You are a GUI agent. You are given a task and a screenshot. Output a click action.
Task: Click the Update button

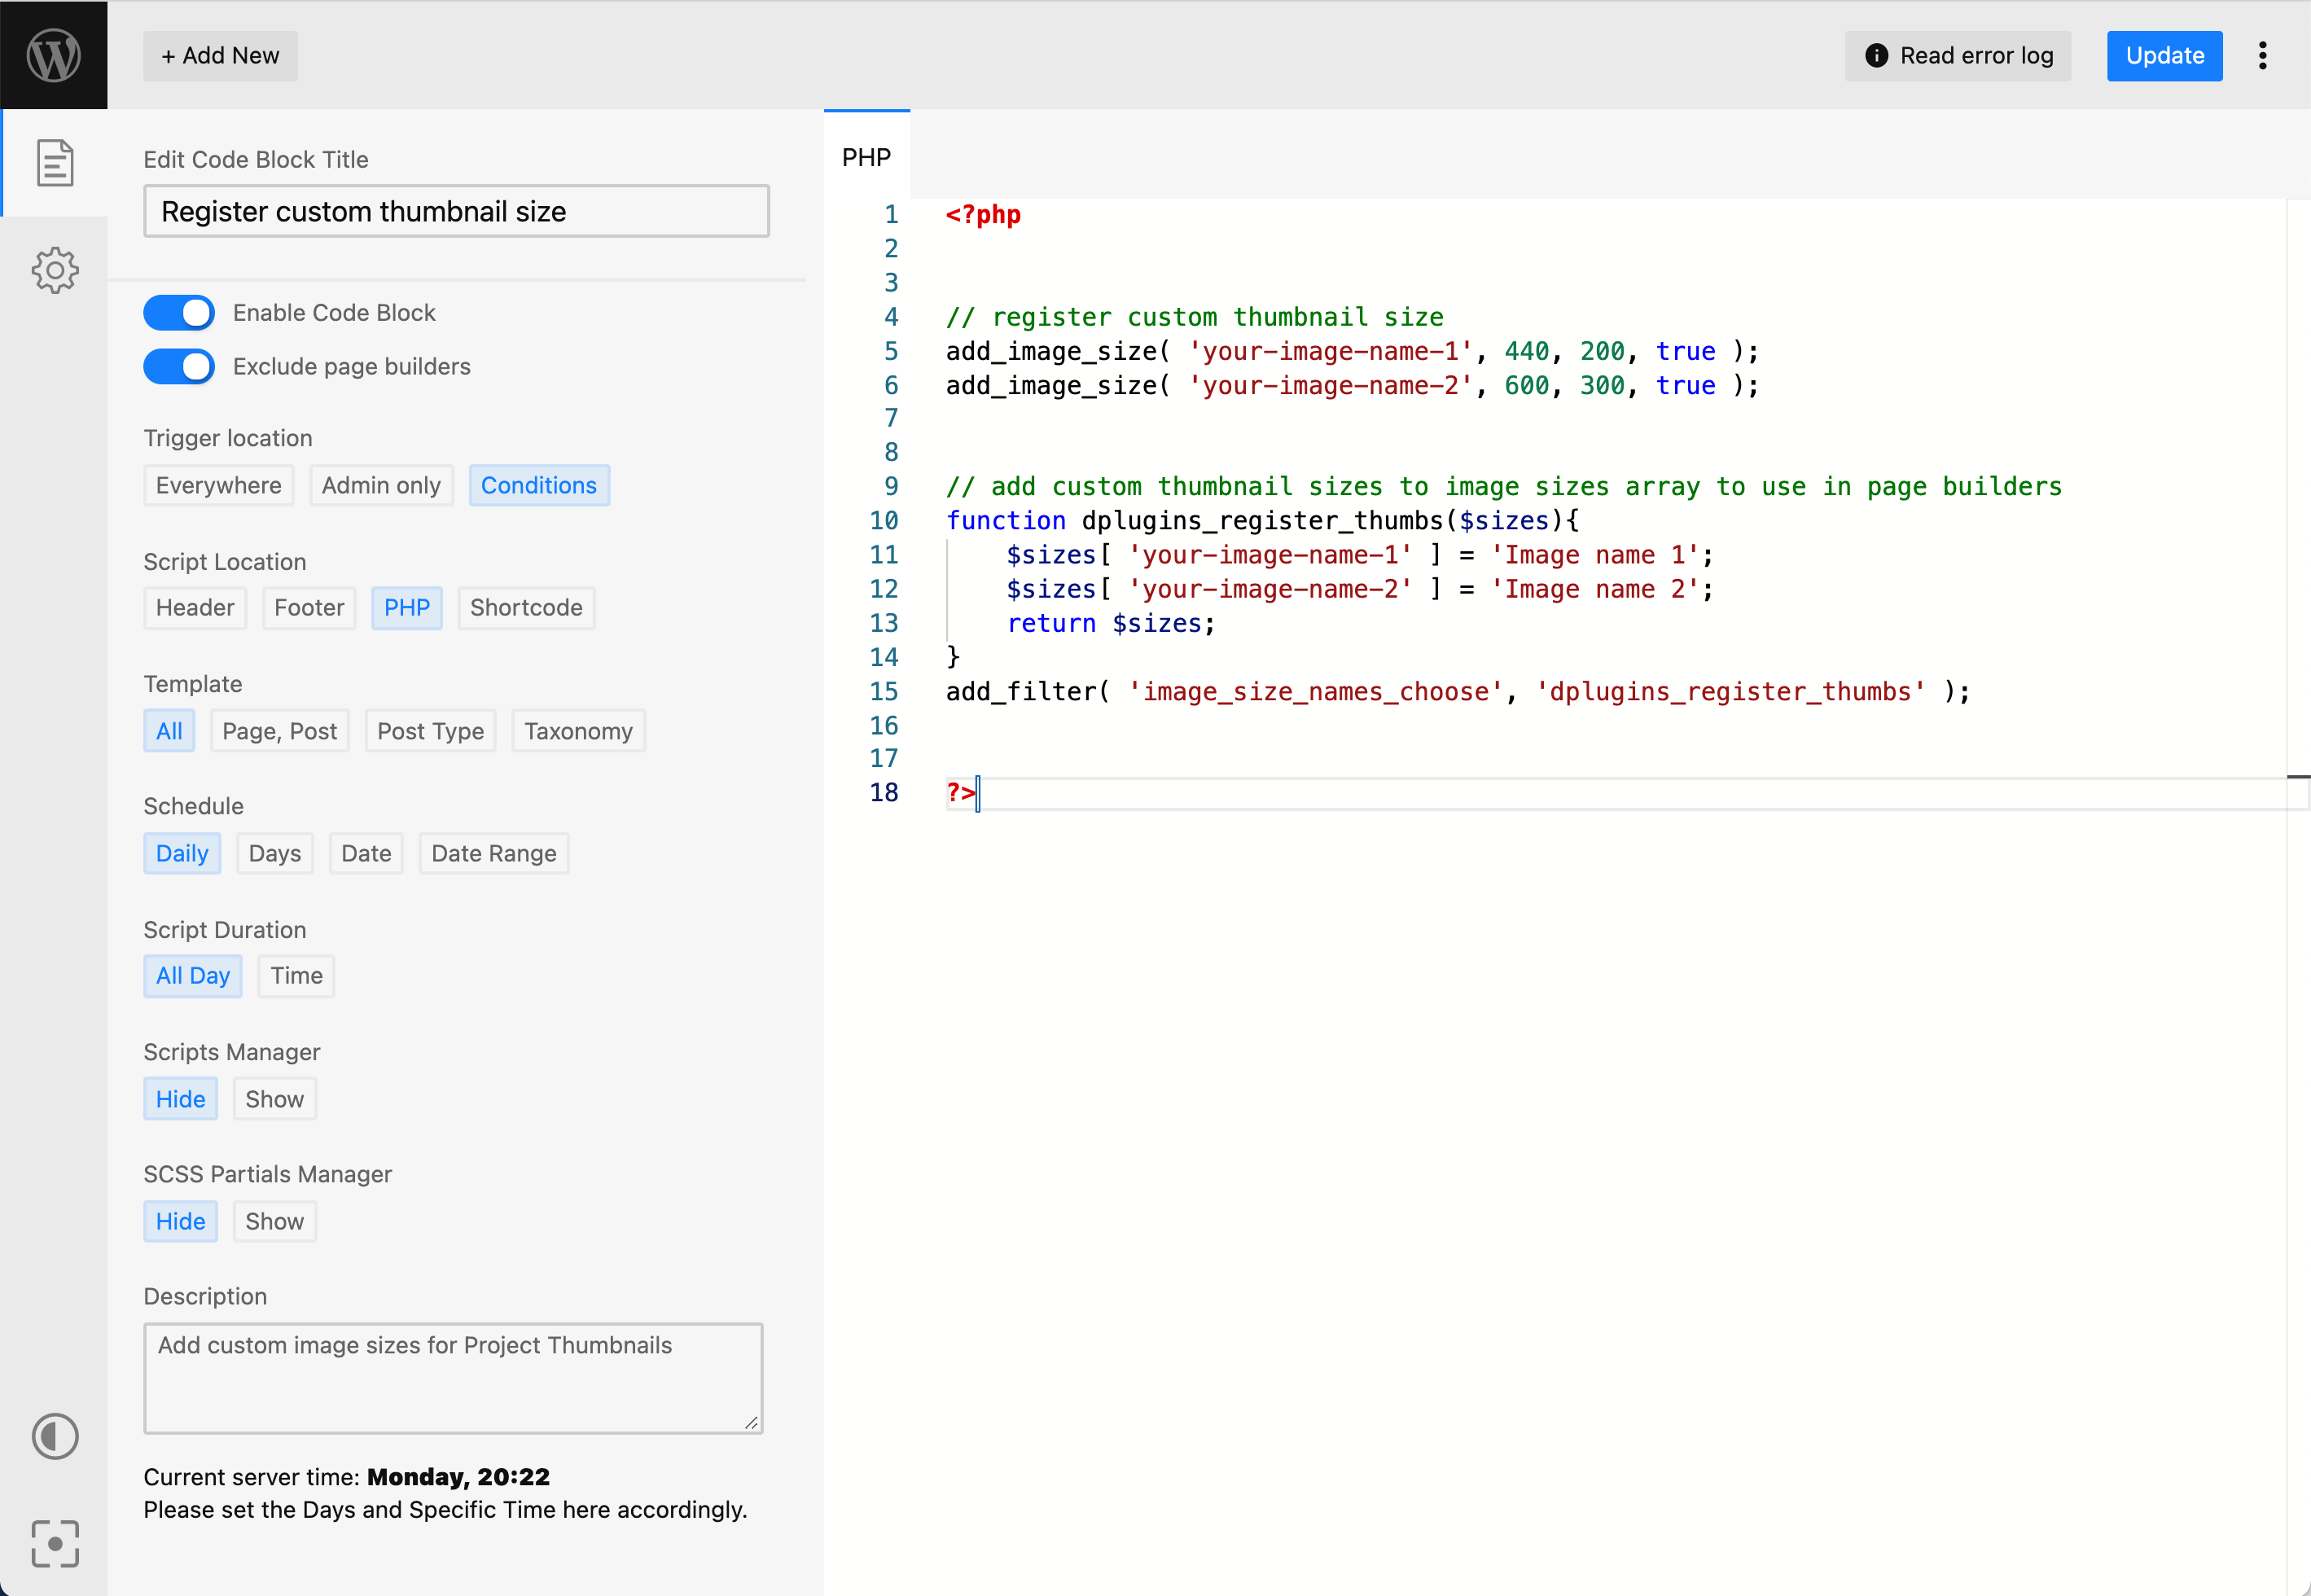click(2164, 56)
